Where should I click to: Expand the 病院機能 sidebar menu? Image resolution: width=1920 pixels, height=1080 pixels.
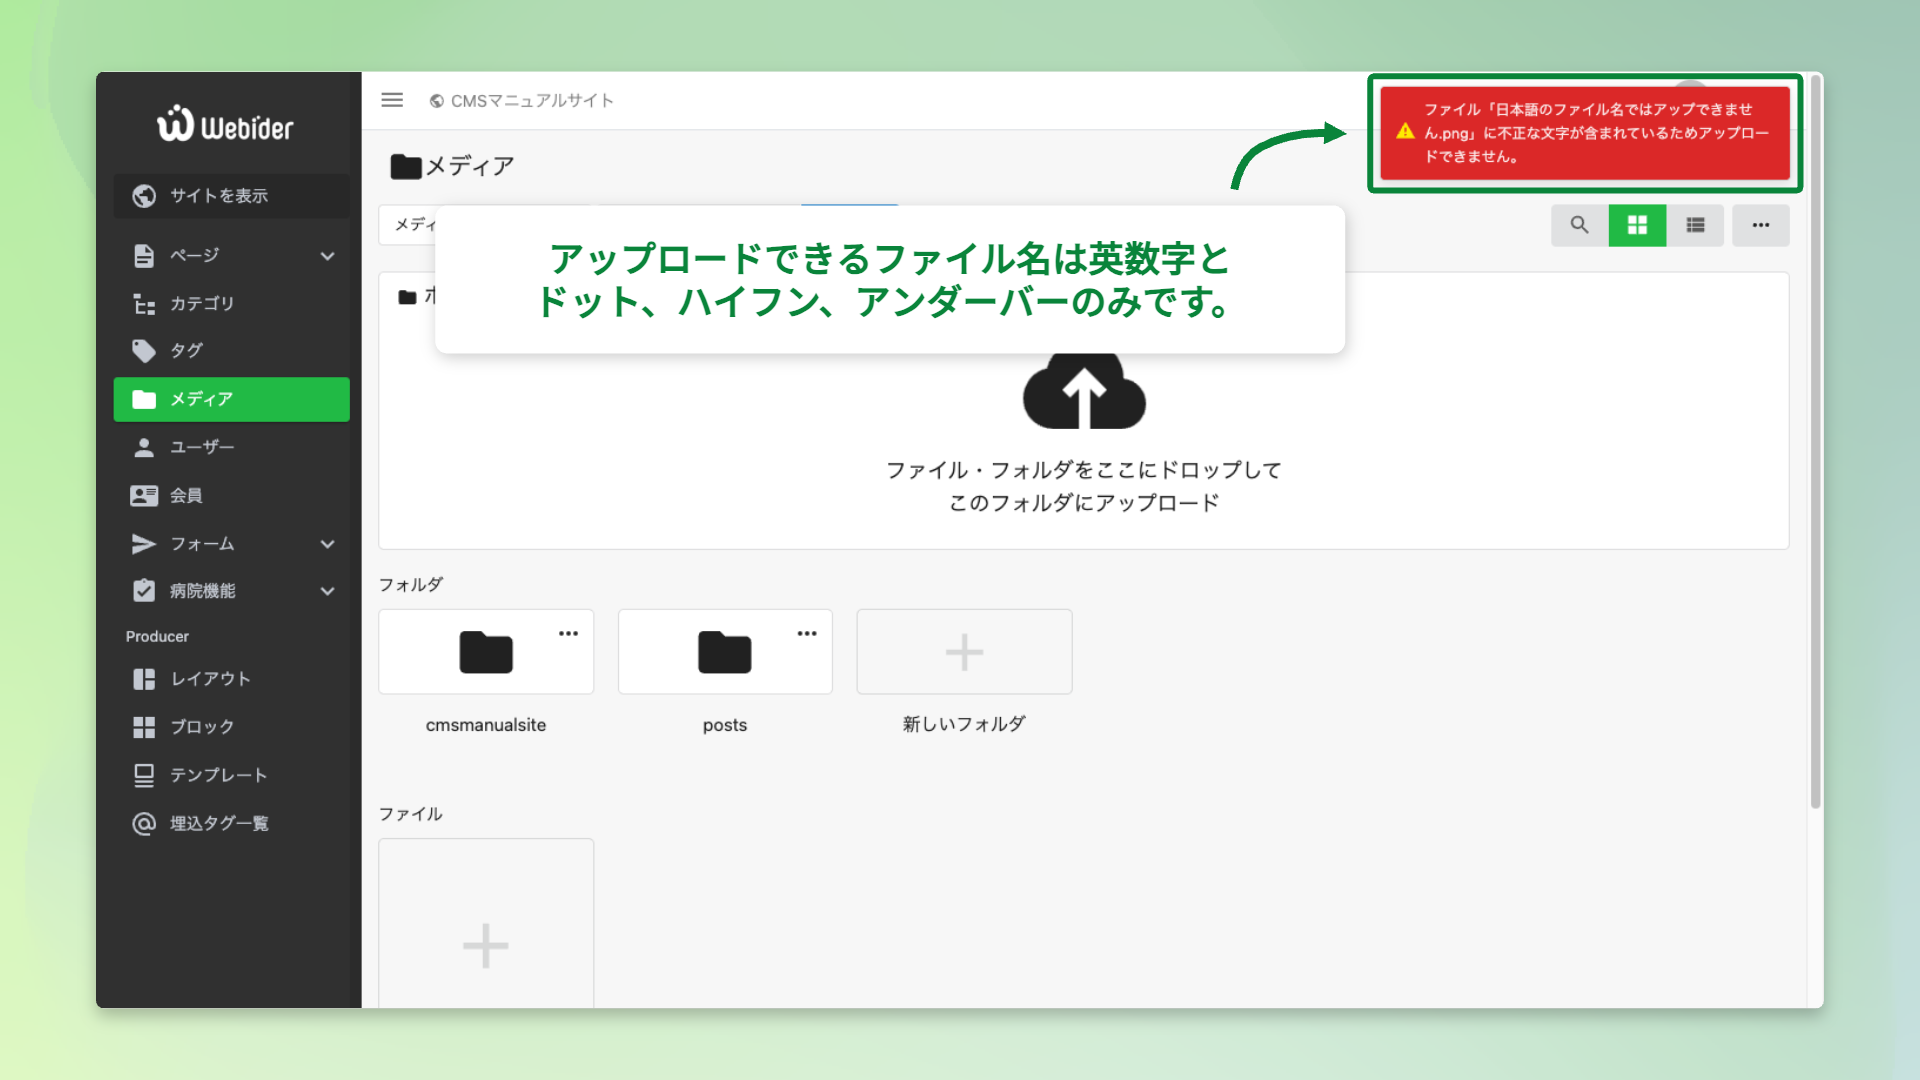(327, 591)
